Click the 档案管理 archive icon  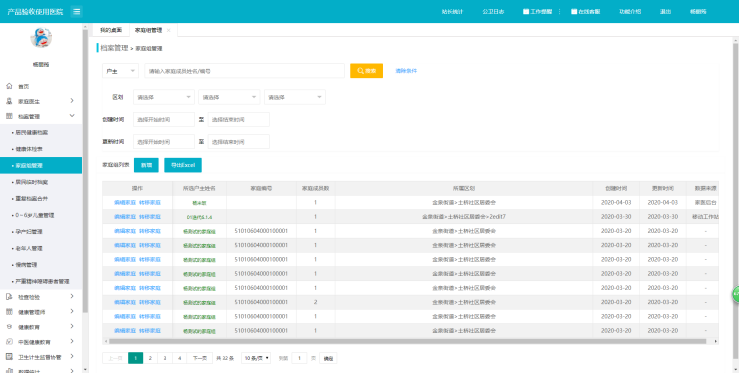pyautogui.click(x=9, y=116)
